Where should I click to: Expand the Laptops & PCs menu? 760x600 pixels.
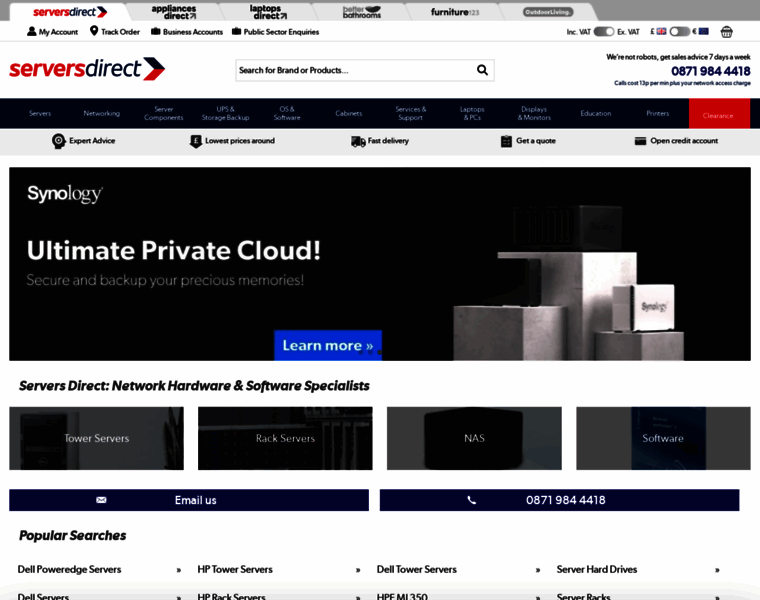click(472, 113)
